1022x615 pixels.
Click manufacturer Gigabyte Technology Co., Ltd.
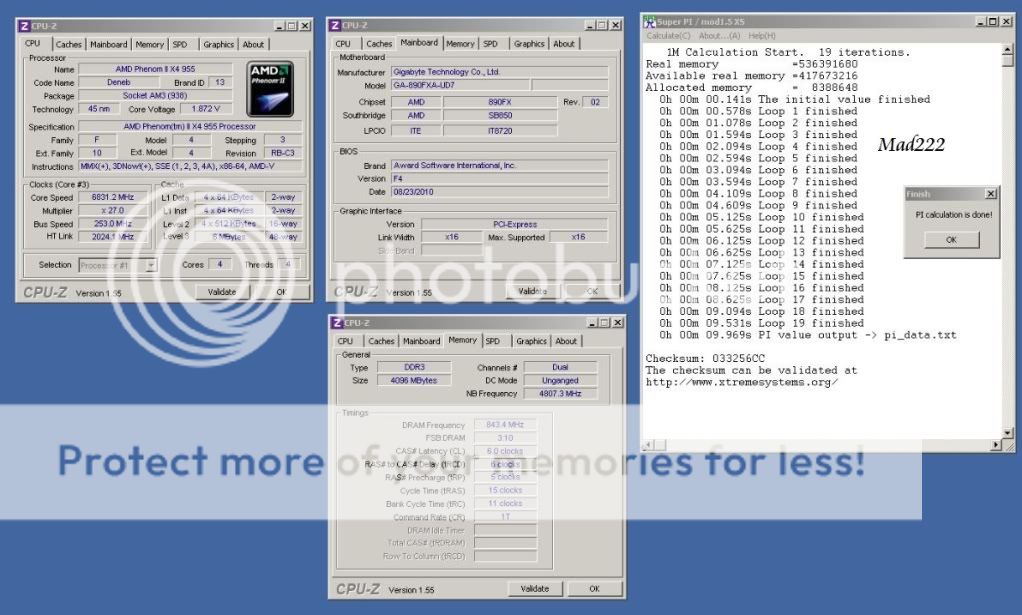click(x=499, y=72)
